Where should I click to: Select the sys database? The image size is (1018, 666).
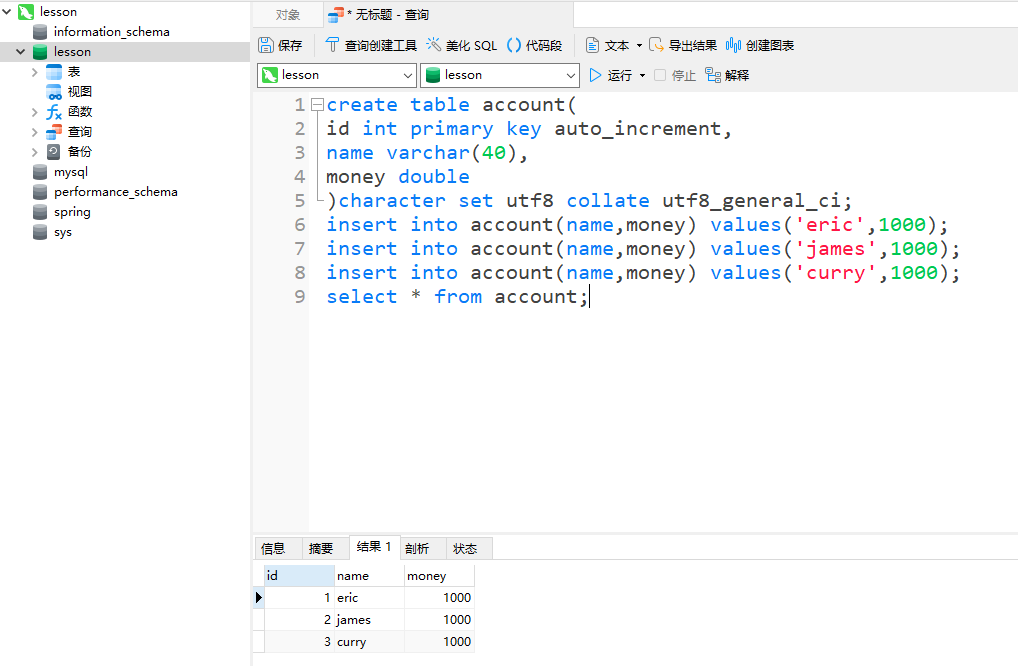(63, 232)
